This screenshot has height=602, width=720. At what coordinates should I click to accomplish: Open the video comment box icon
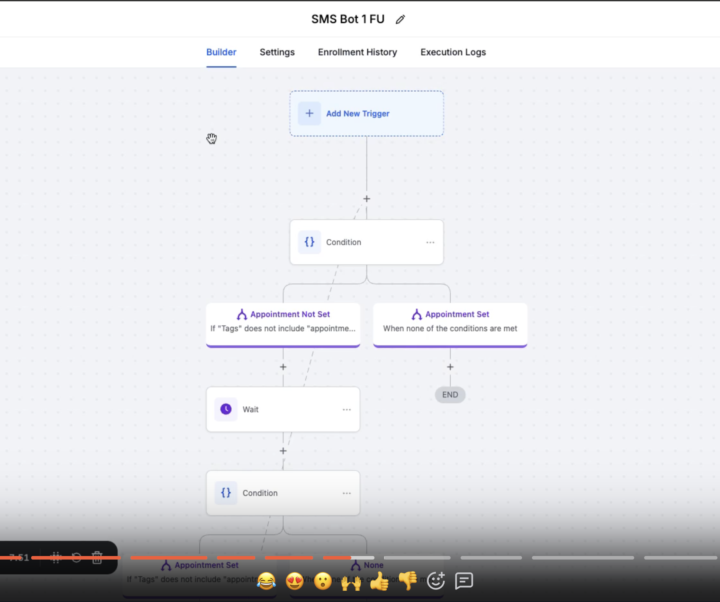coord(464,581)
